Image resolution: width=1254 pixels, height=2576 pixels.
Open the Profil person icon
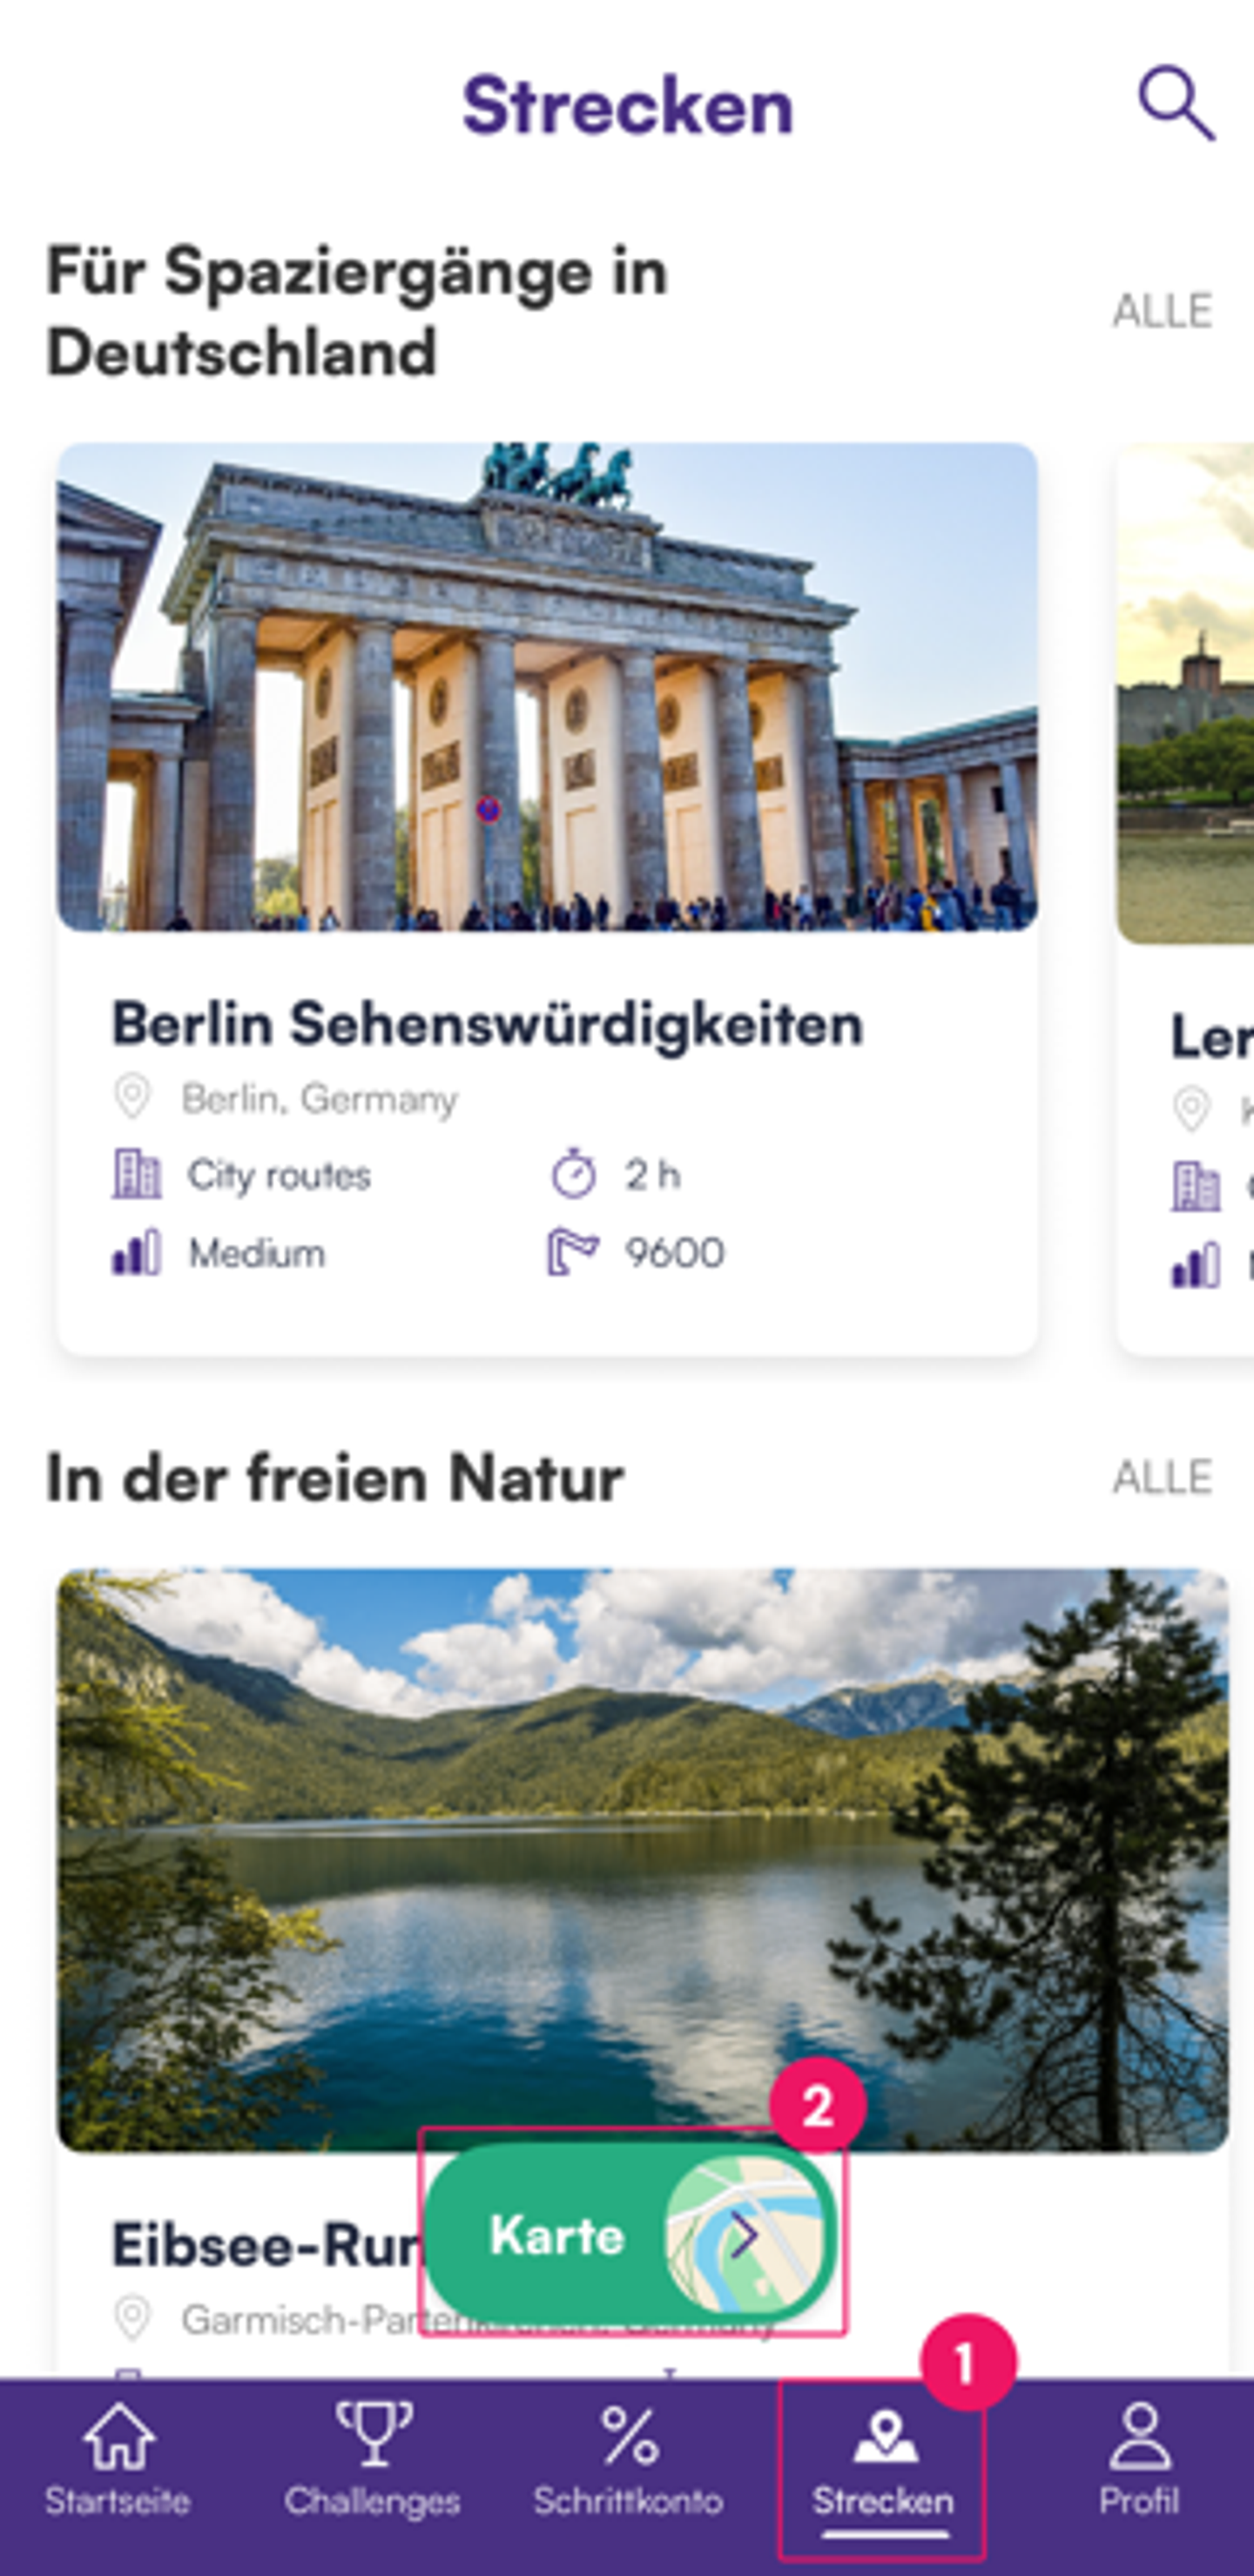(x=1140, y=2437)
